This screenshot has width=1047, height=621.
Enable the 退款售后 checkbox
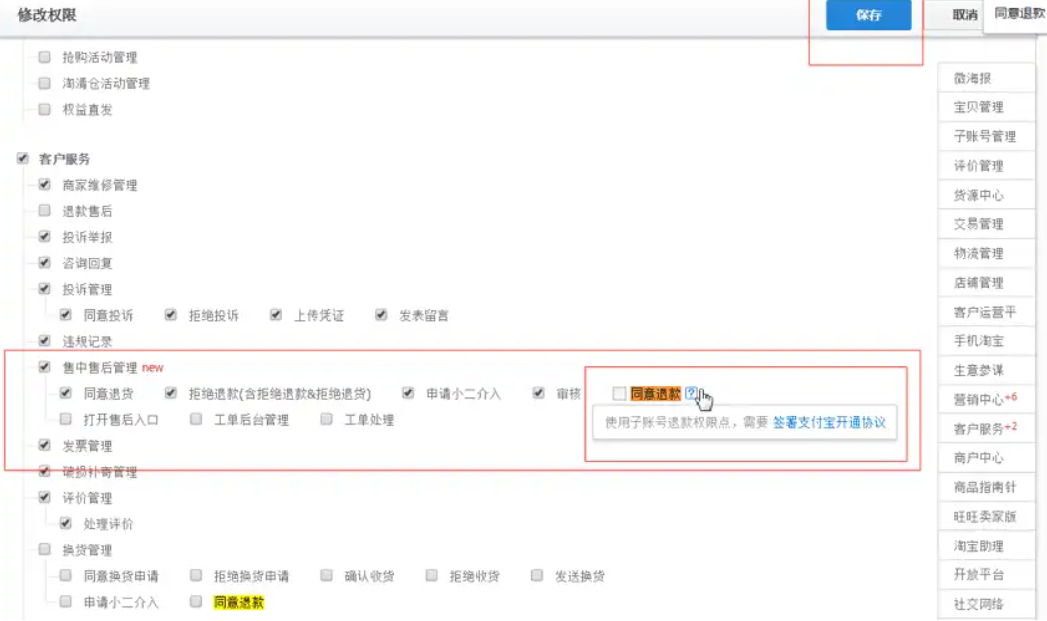[44, 211]
